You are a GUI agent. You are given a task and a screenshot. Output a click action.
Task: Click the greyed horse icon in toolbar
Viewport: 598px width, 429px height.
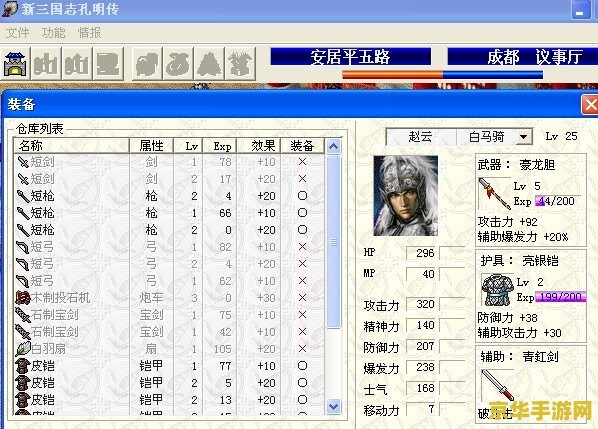point(148,64)
